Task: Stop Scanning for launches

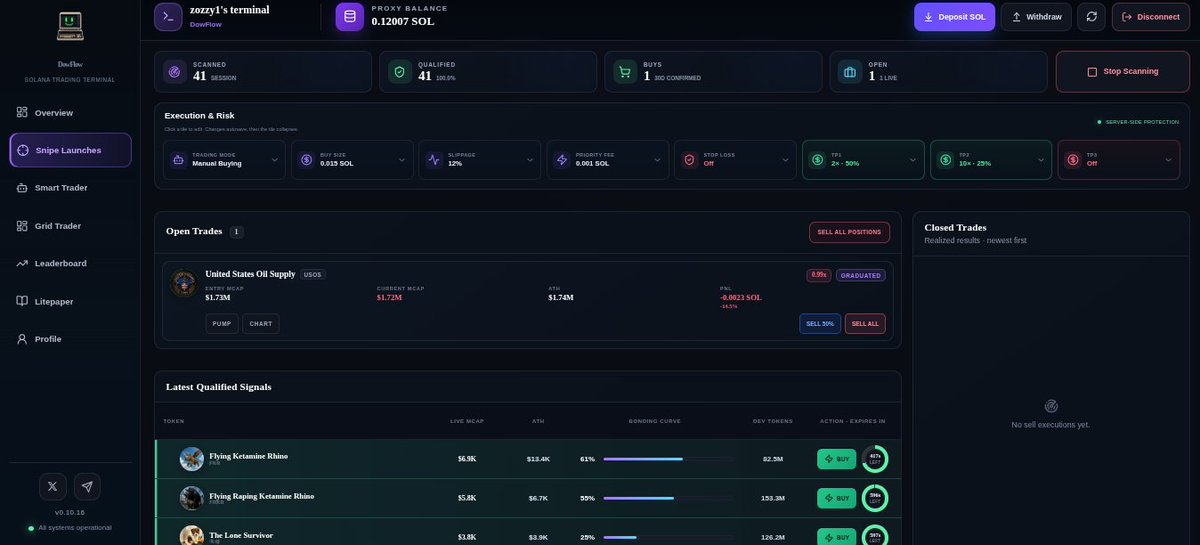Action: coord(1123,72)
